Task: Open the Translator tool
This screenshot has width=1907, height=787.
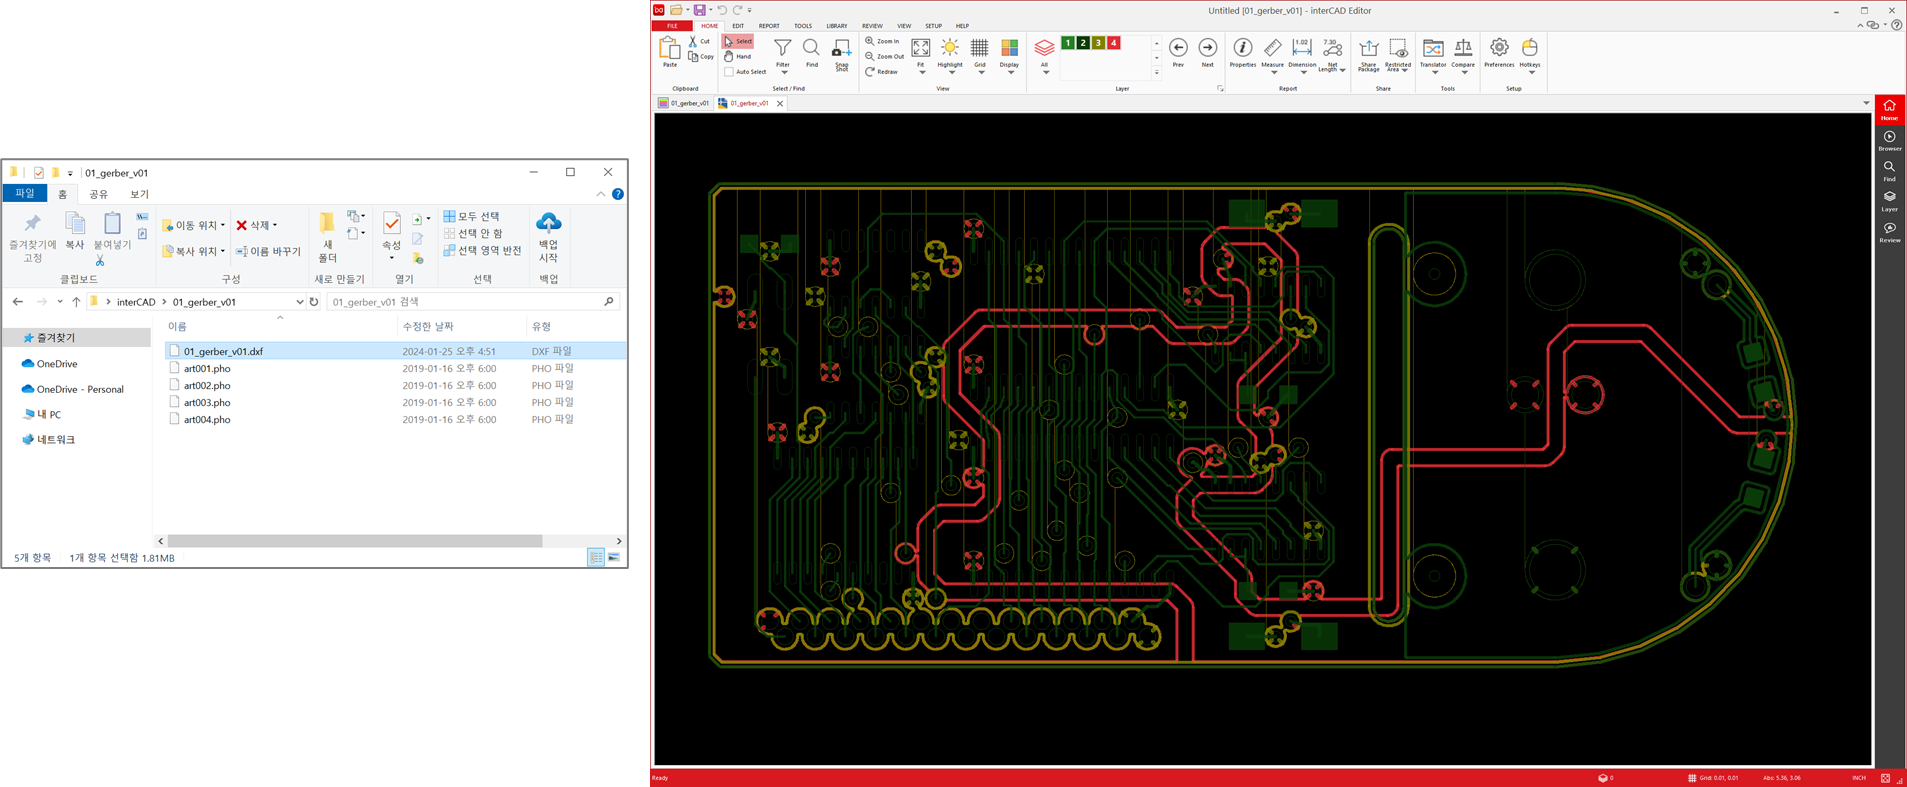Action: (x=1433, y=53)
